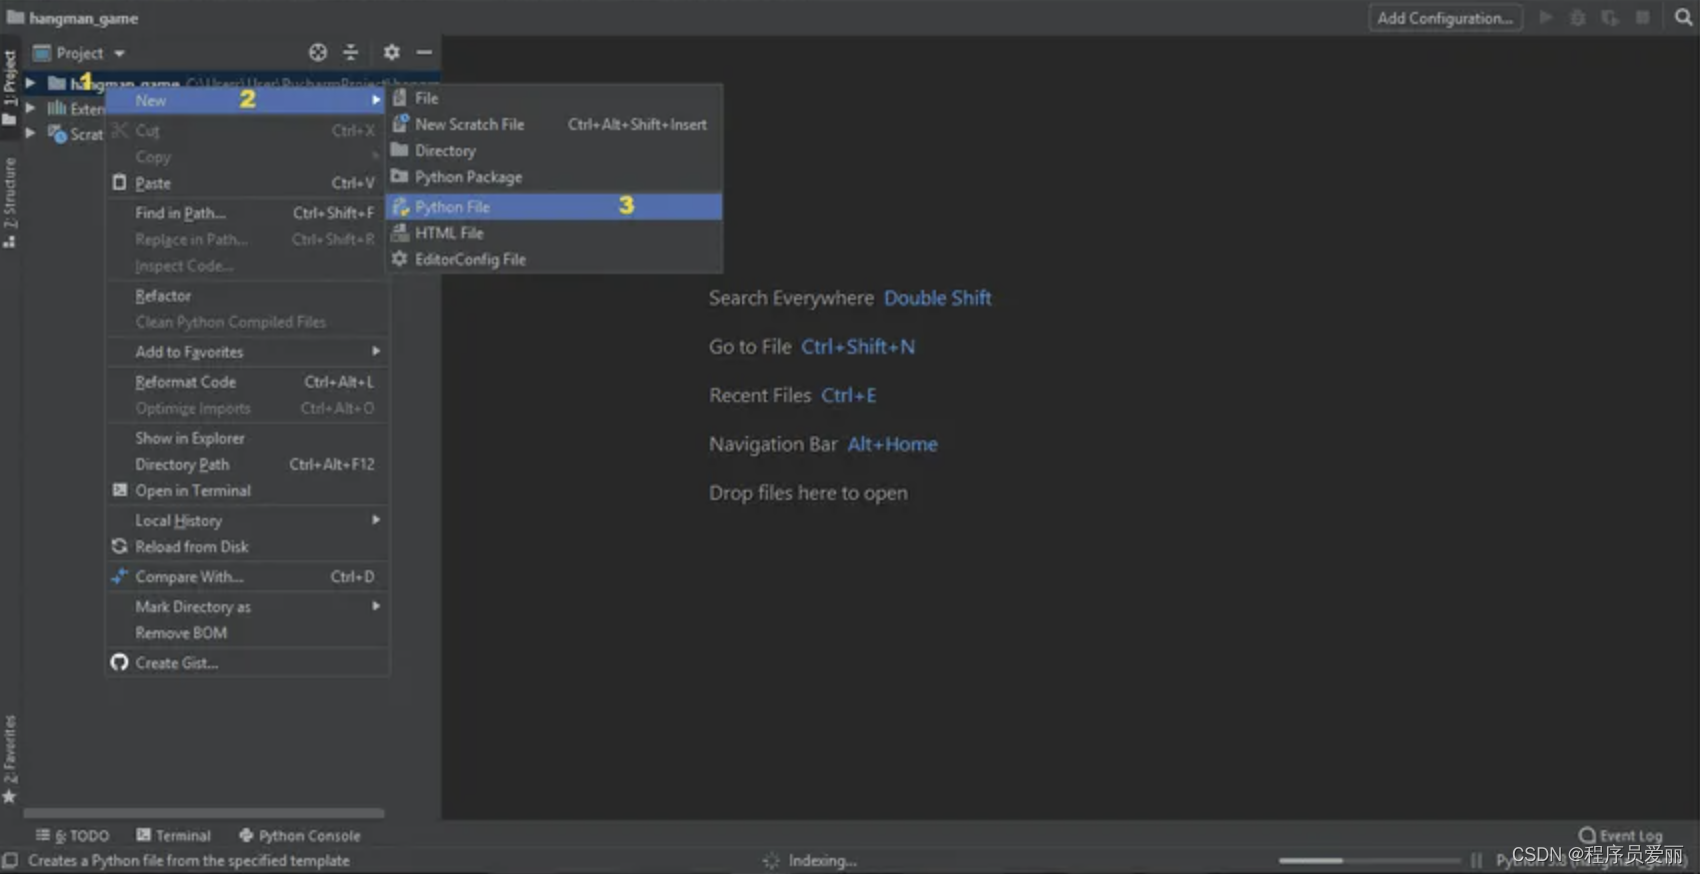Toggle the Favorites tool window tab
The height and width of the screenshot is (874, 1700).
point(10,759)
